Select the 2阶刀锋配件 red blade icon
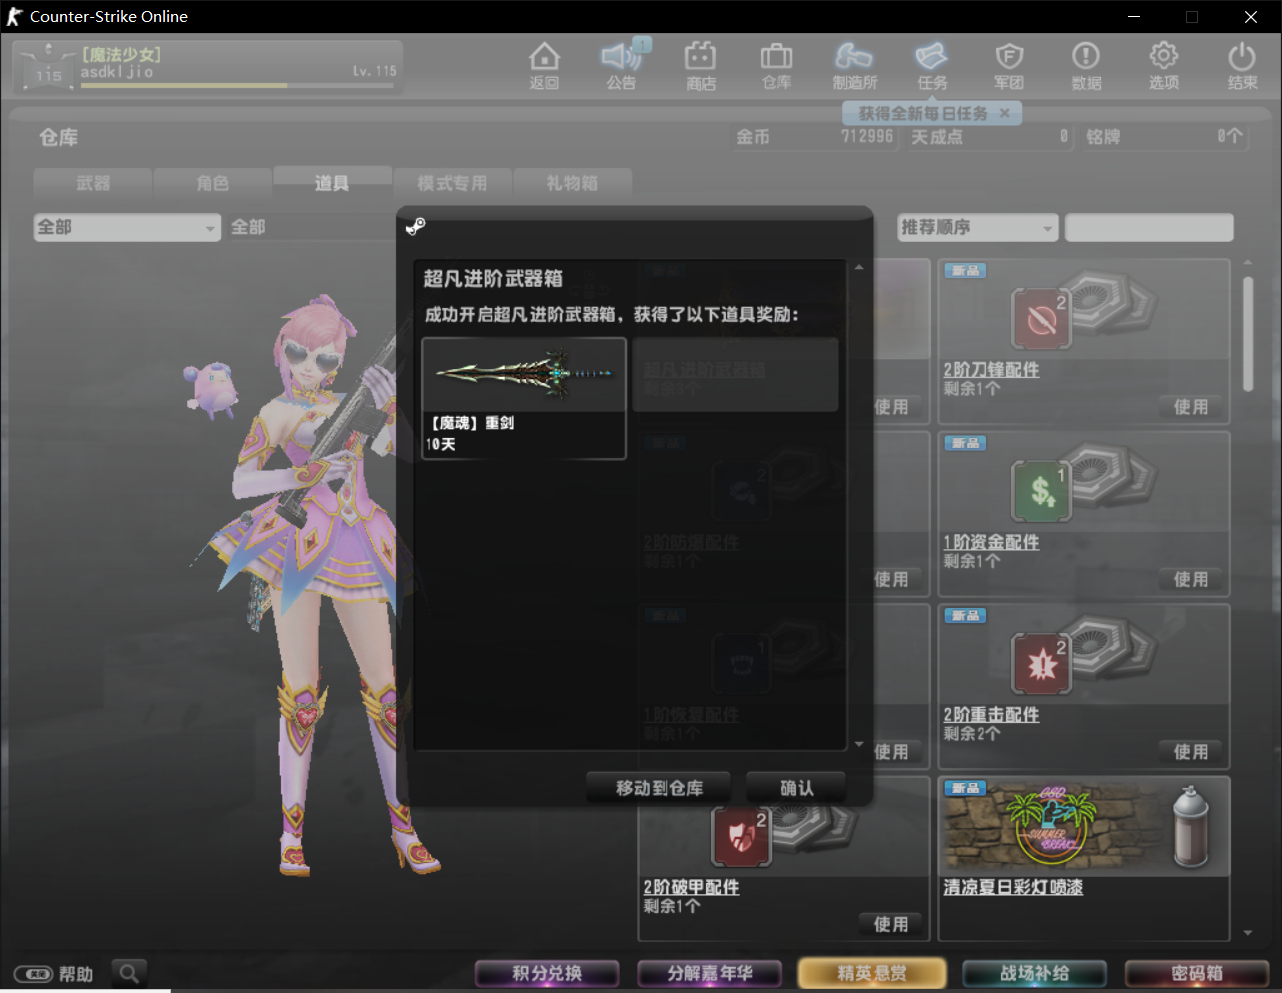Image resolution: width=1282 pixels, height=993 pixels. 1040,318
